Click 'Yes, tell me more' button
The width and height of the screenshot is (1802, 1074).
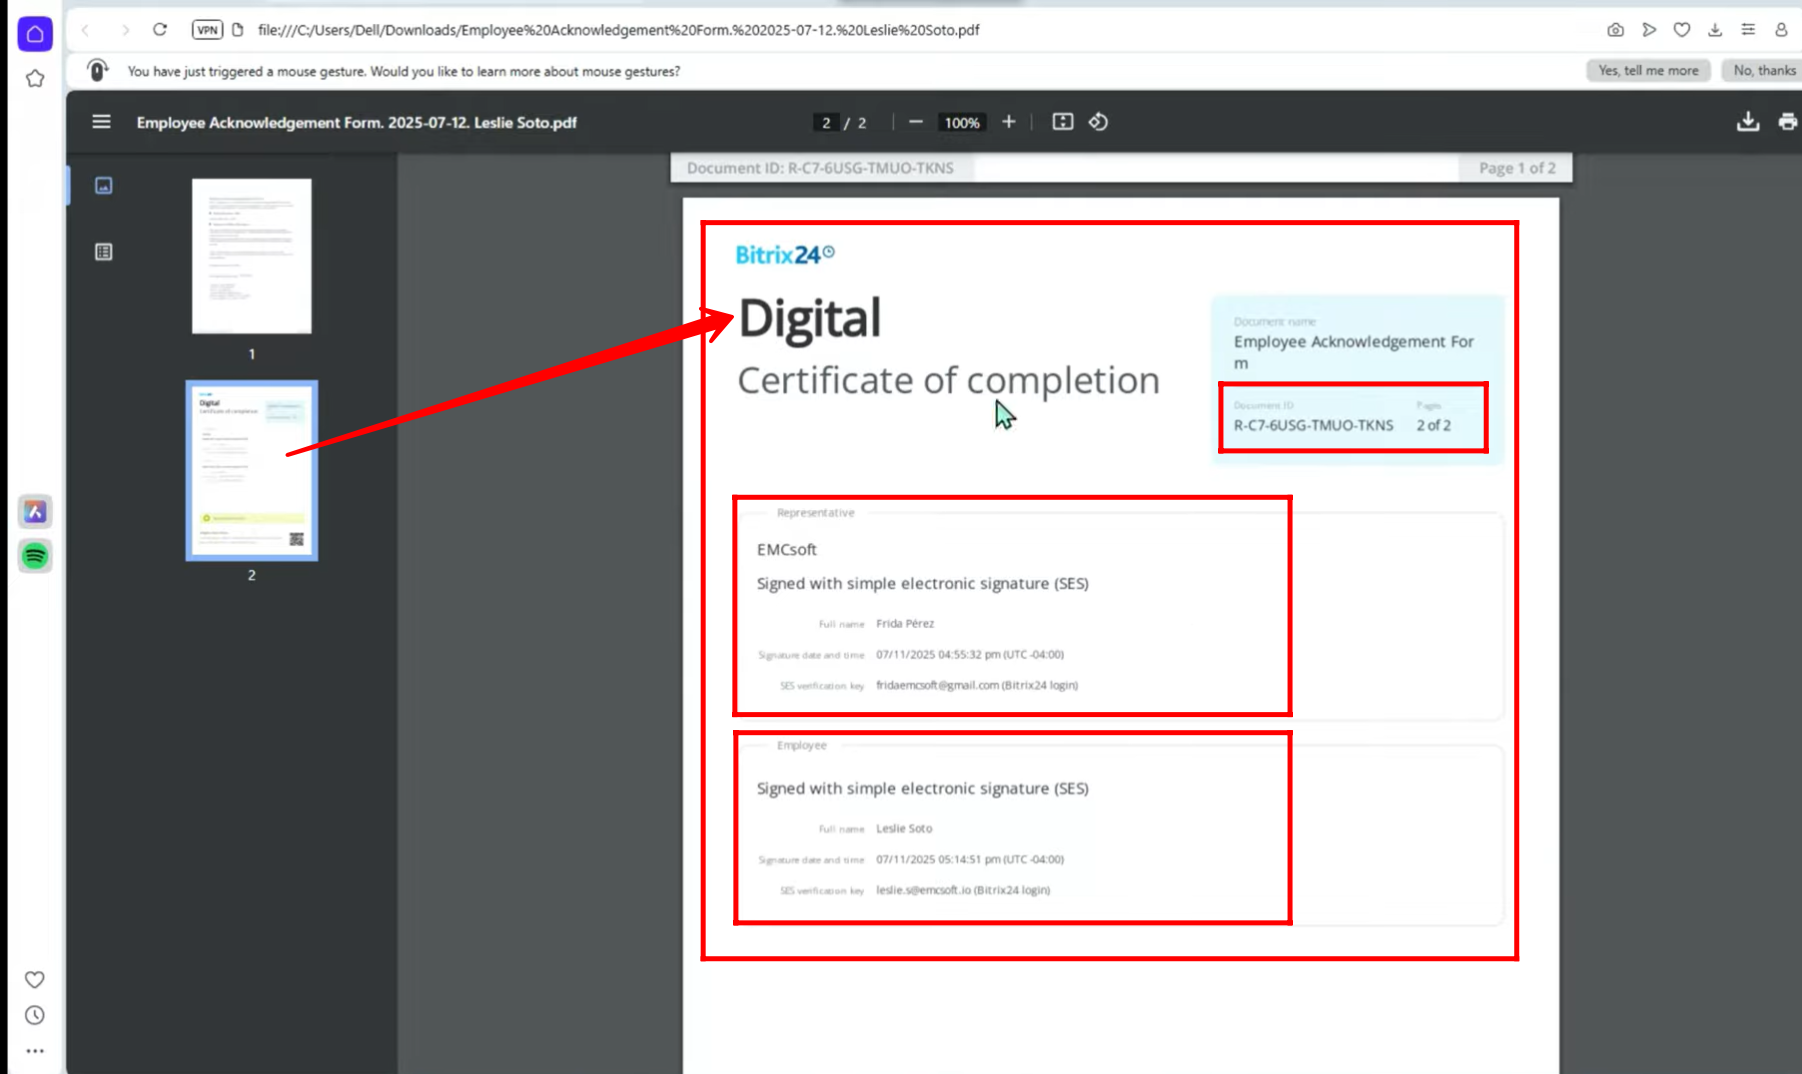coord(1648,71)
